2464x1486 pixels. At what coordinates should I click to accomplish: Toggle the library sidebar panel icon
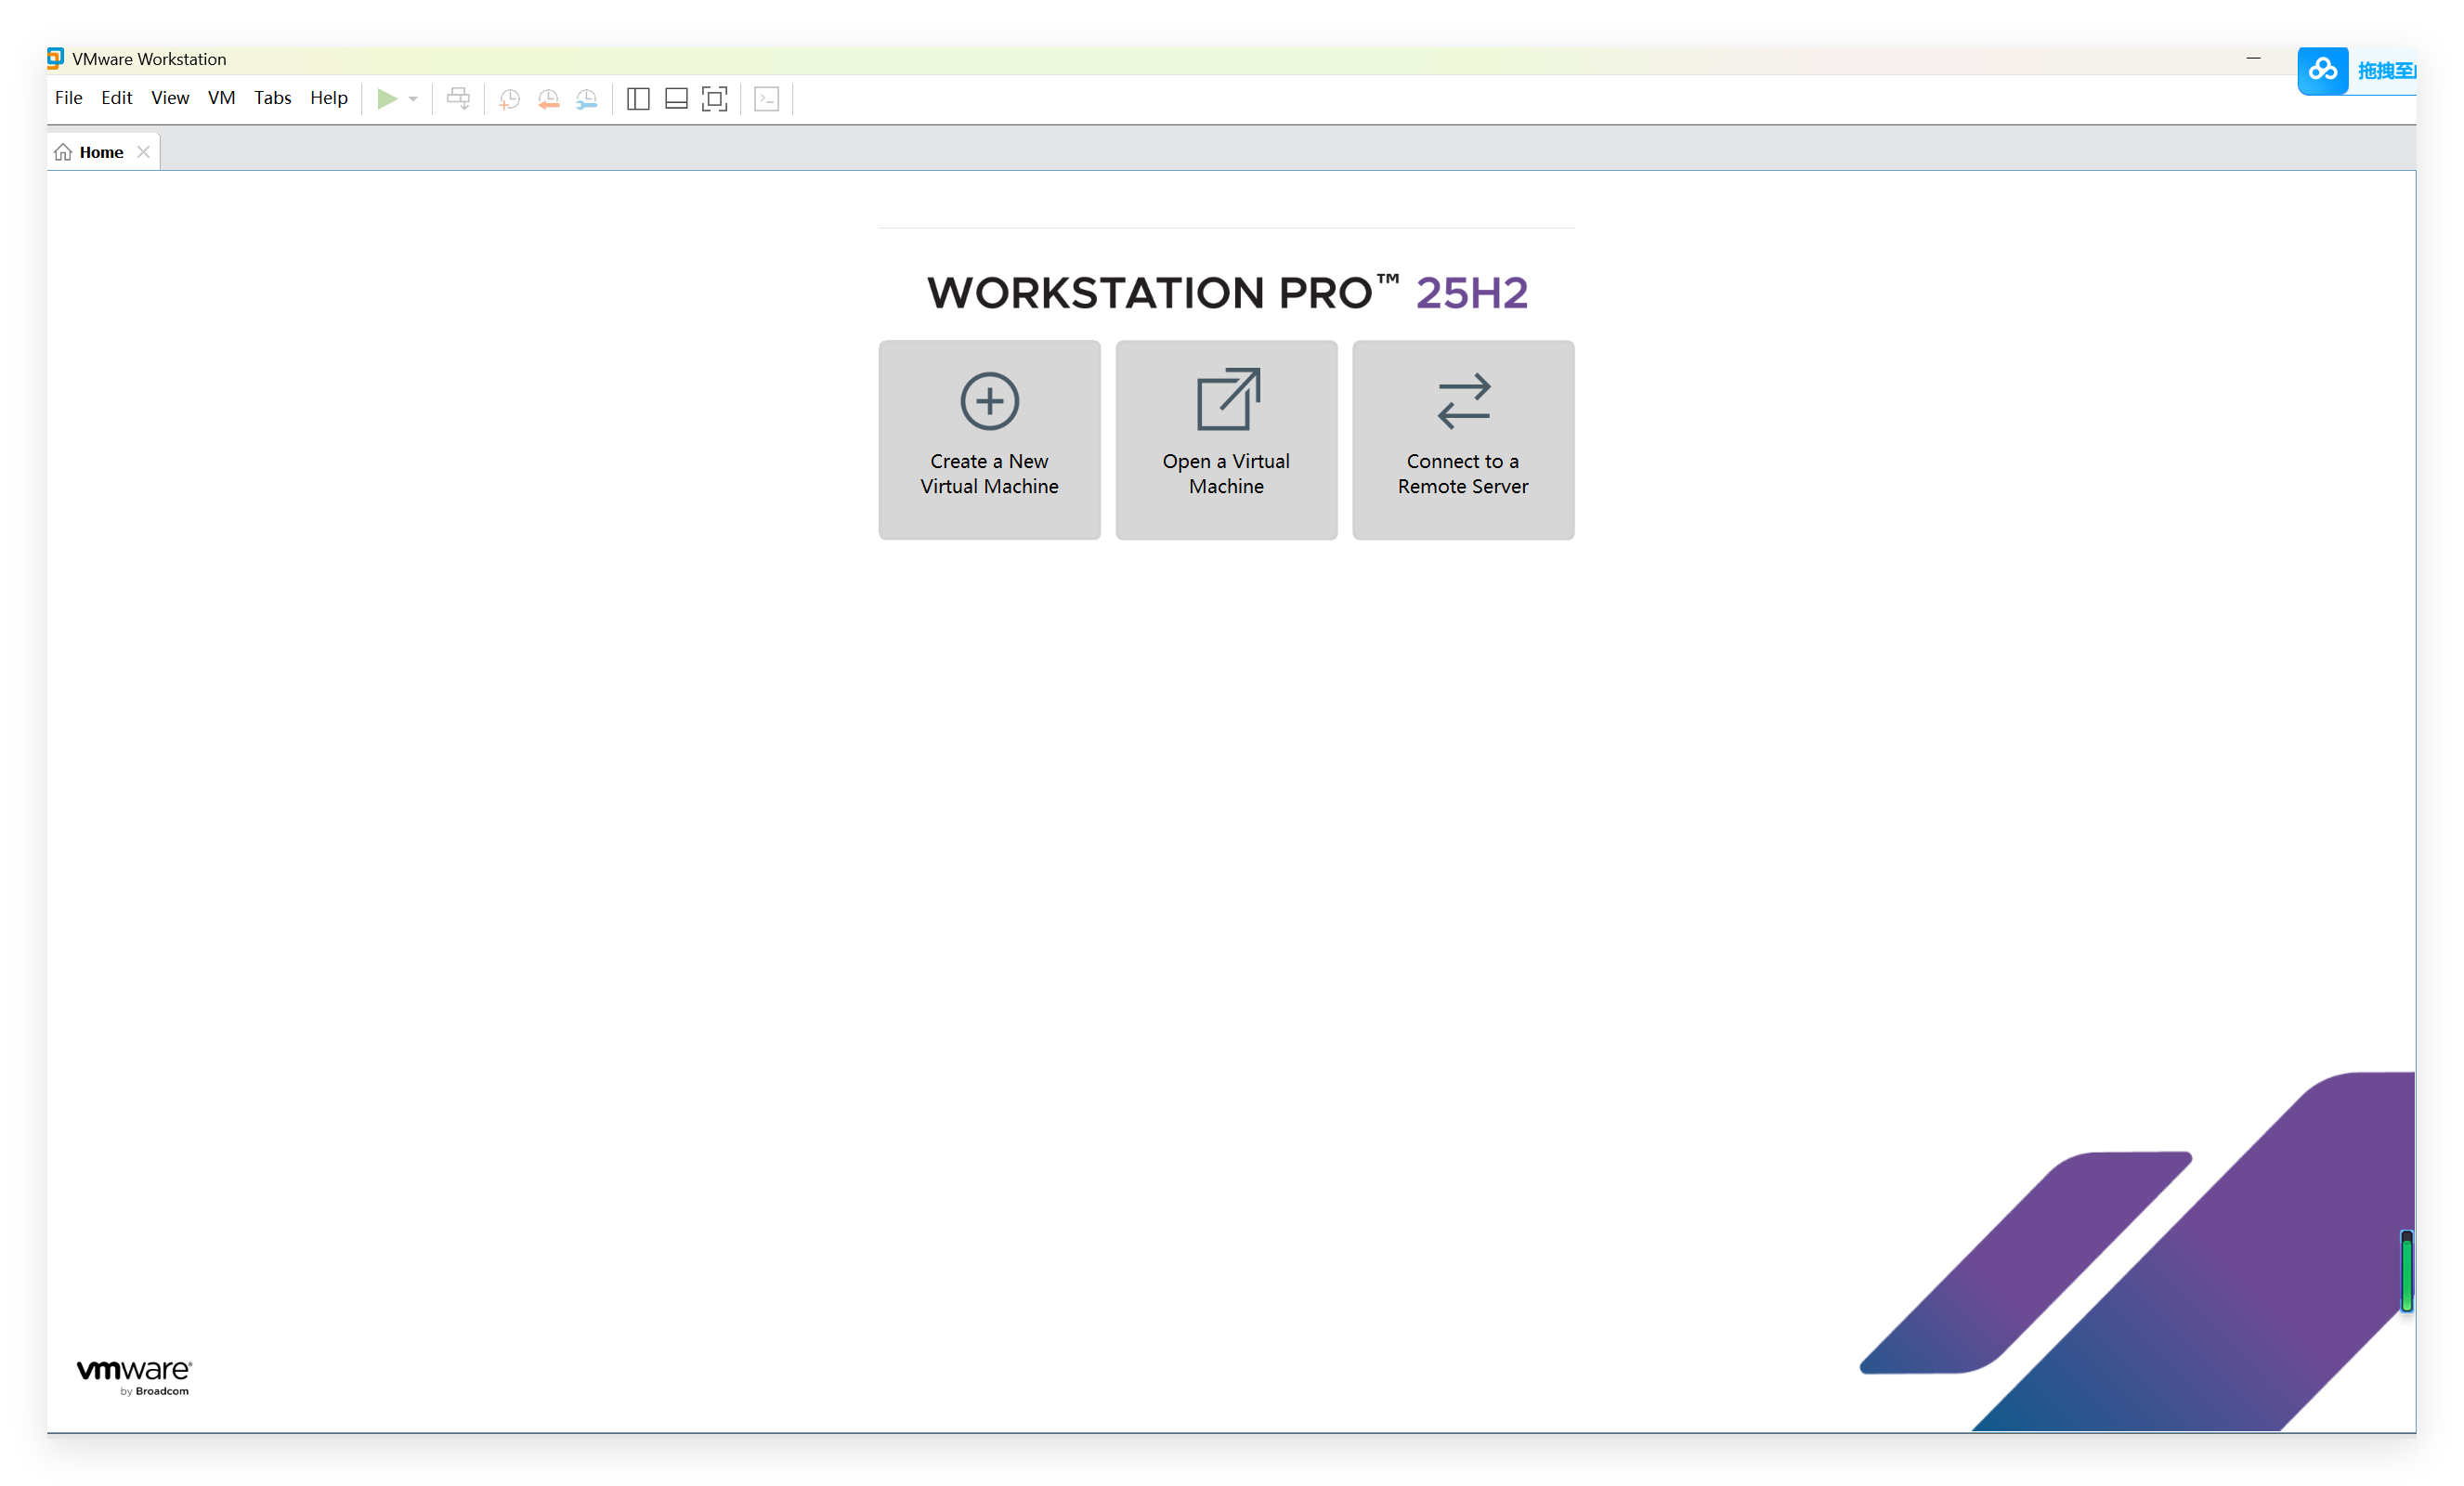638,98
